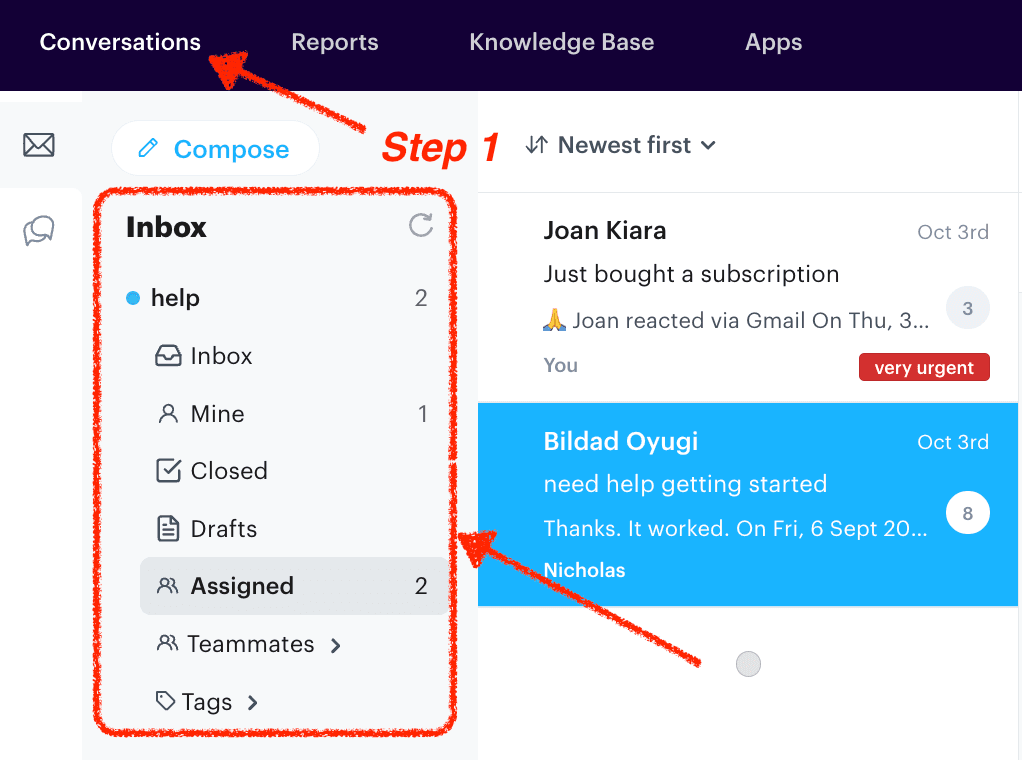Select the Tags label icon
This screenshot has width=1022, height=760.
[x=168, y=701]
